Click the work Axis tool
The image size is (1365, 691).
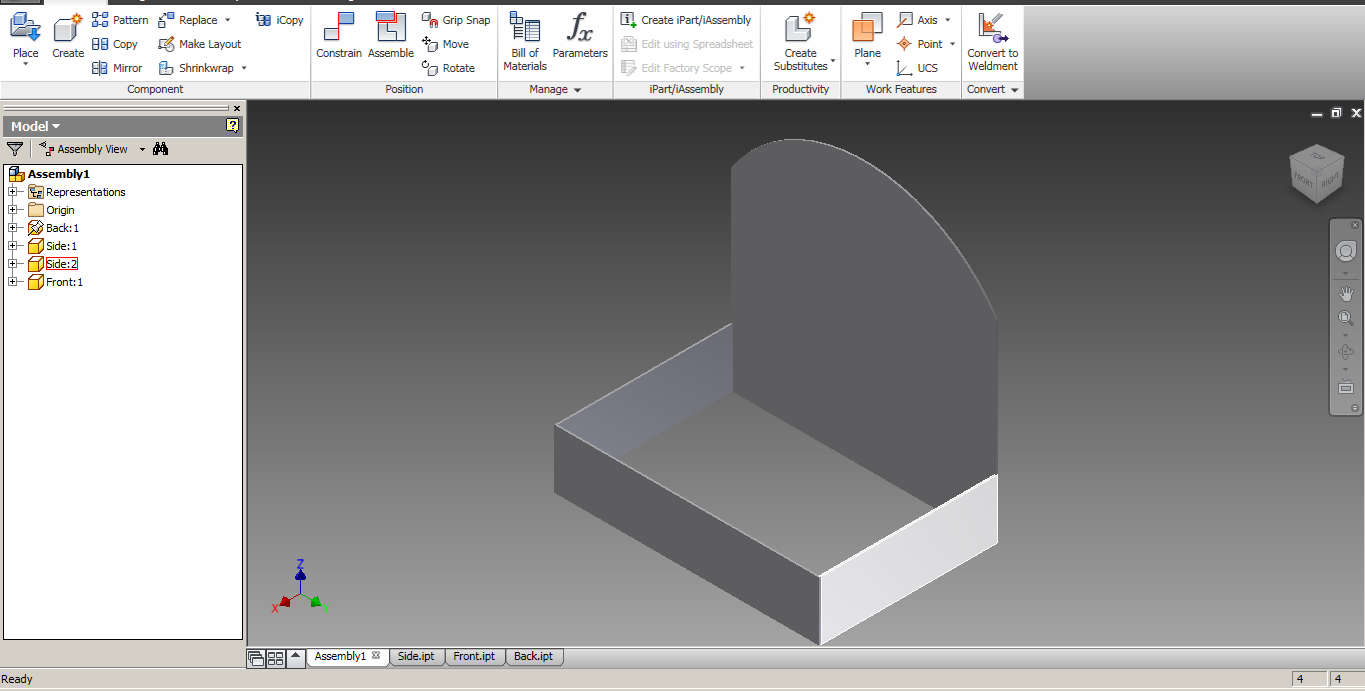(x=918, y=20)
